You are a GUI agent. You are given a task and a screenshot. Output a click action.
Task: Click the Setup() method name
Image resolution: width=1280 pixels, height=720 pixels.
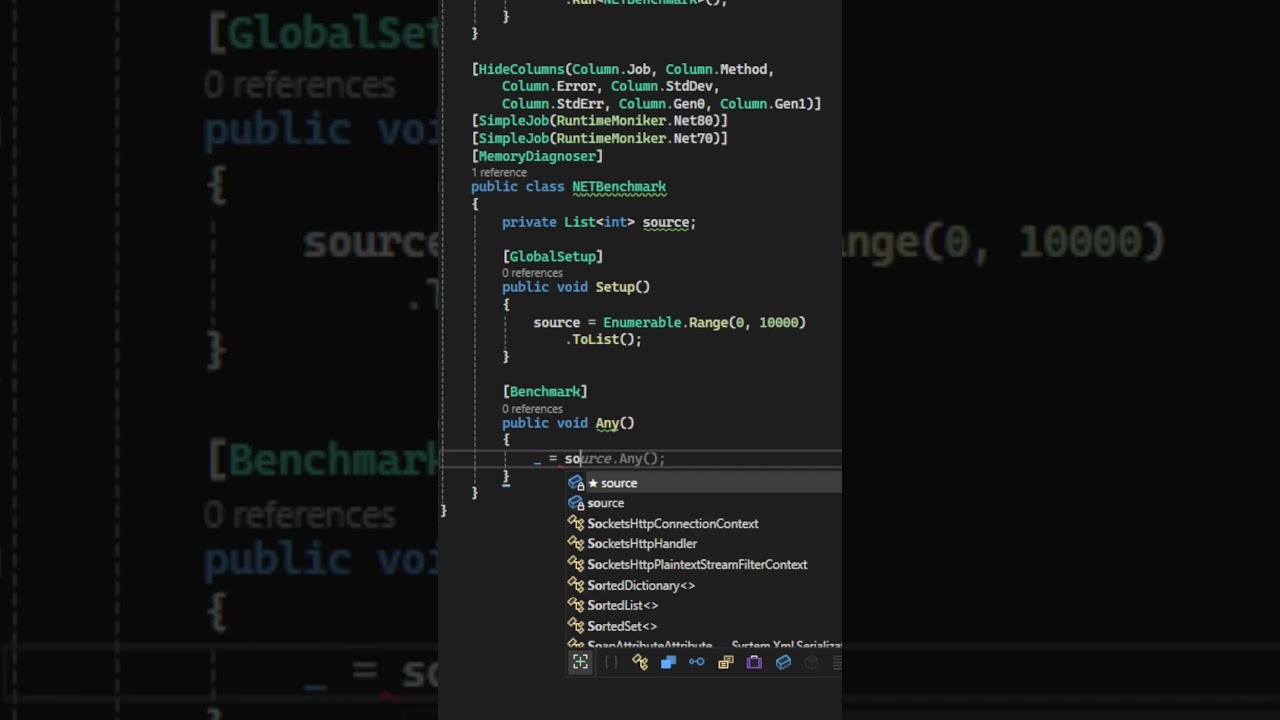click(623, 287)
